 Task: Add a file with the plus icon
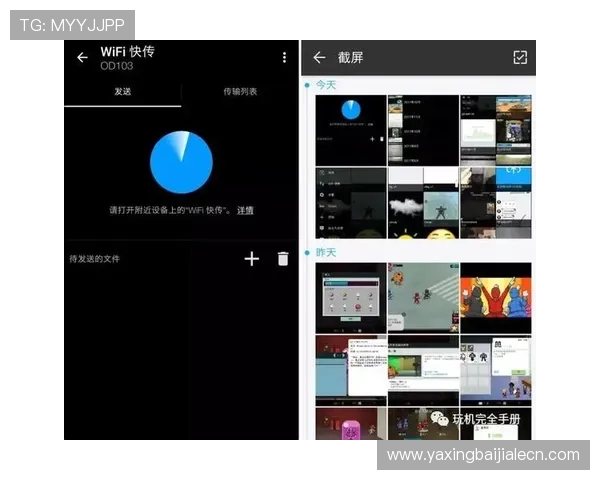tap(251, 259)
